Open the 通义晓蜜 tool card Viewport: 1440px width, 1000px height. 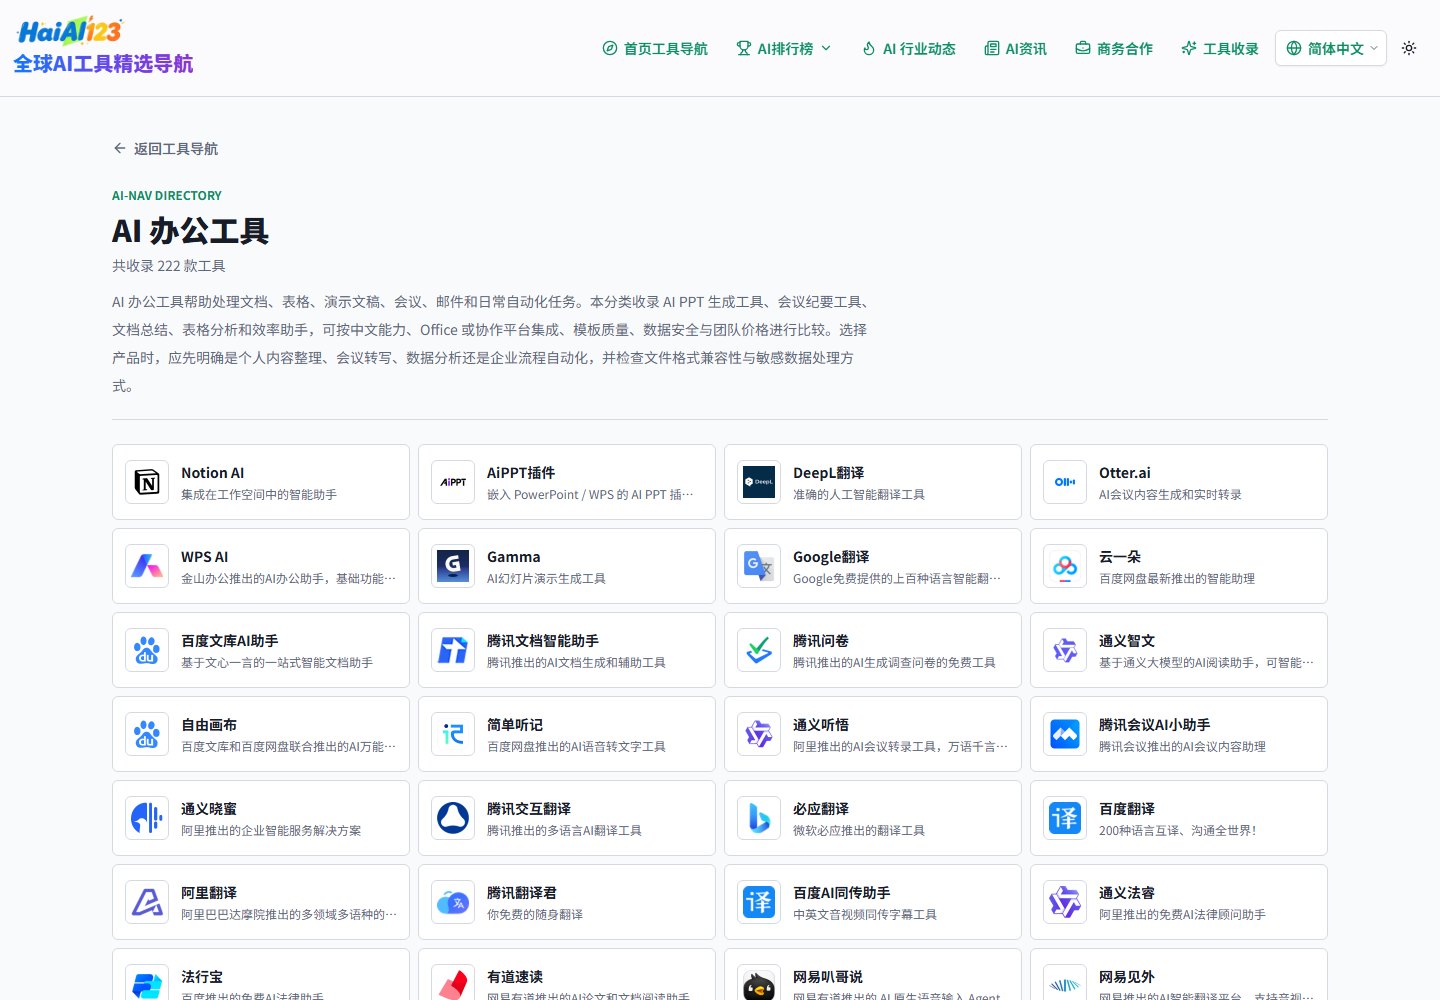261,818
